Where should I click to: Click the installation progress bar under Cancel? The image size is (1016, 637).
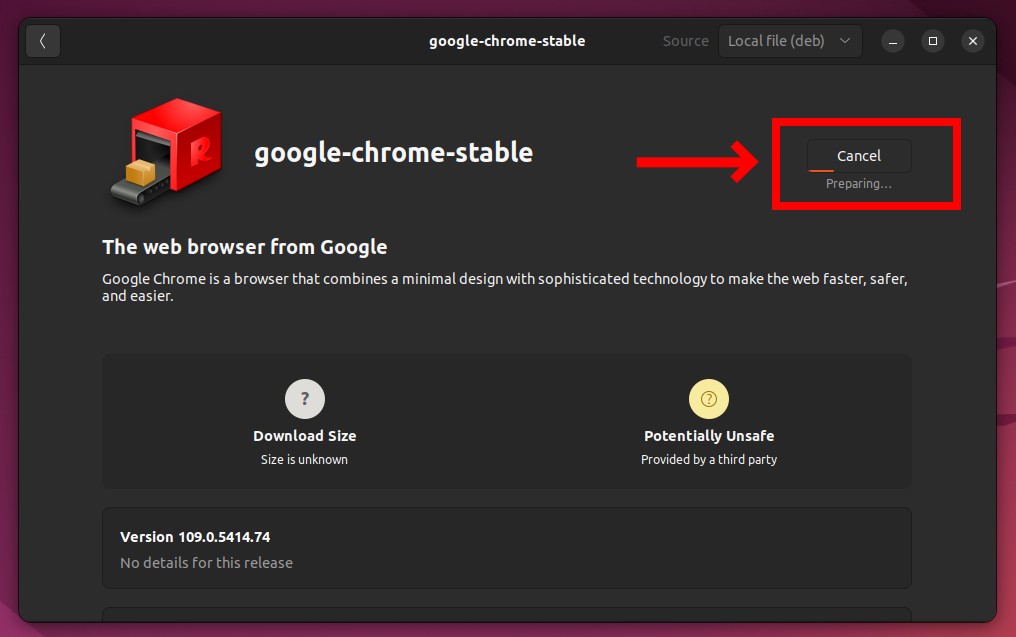[859, 170]
